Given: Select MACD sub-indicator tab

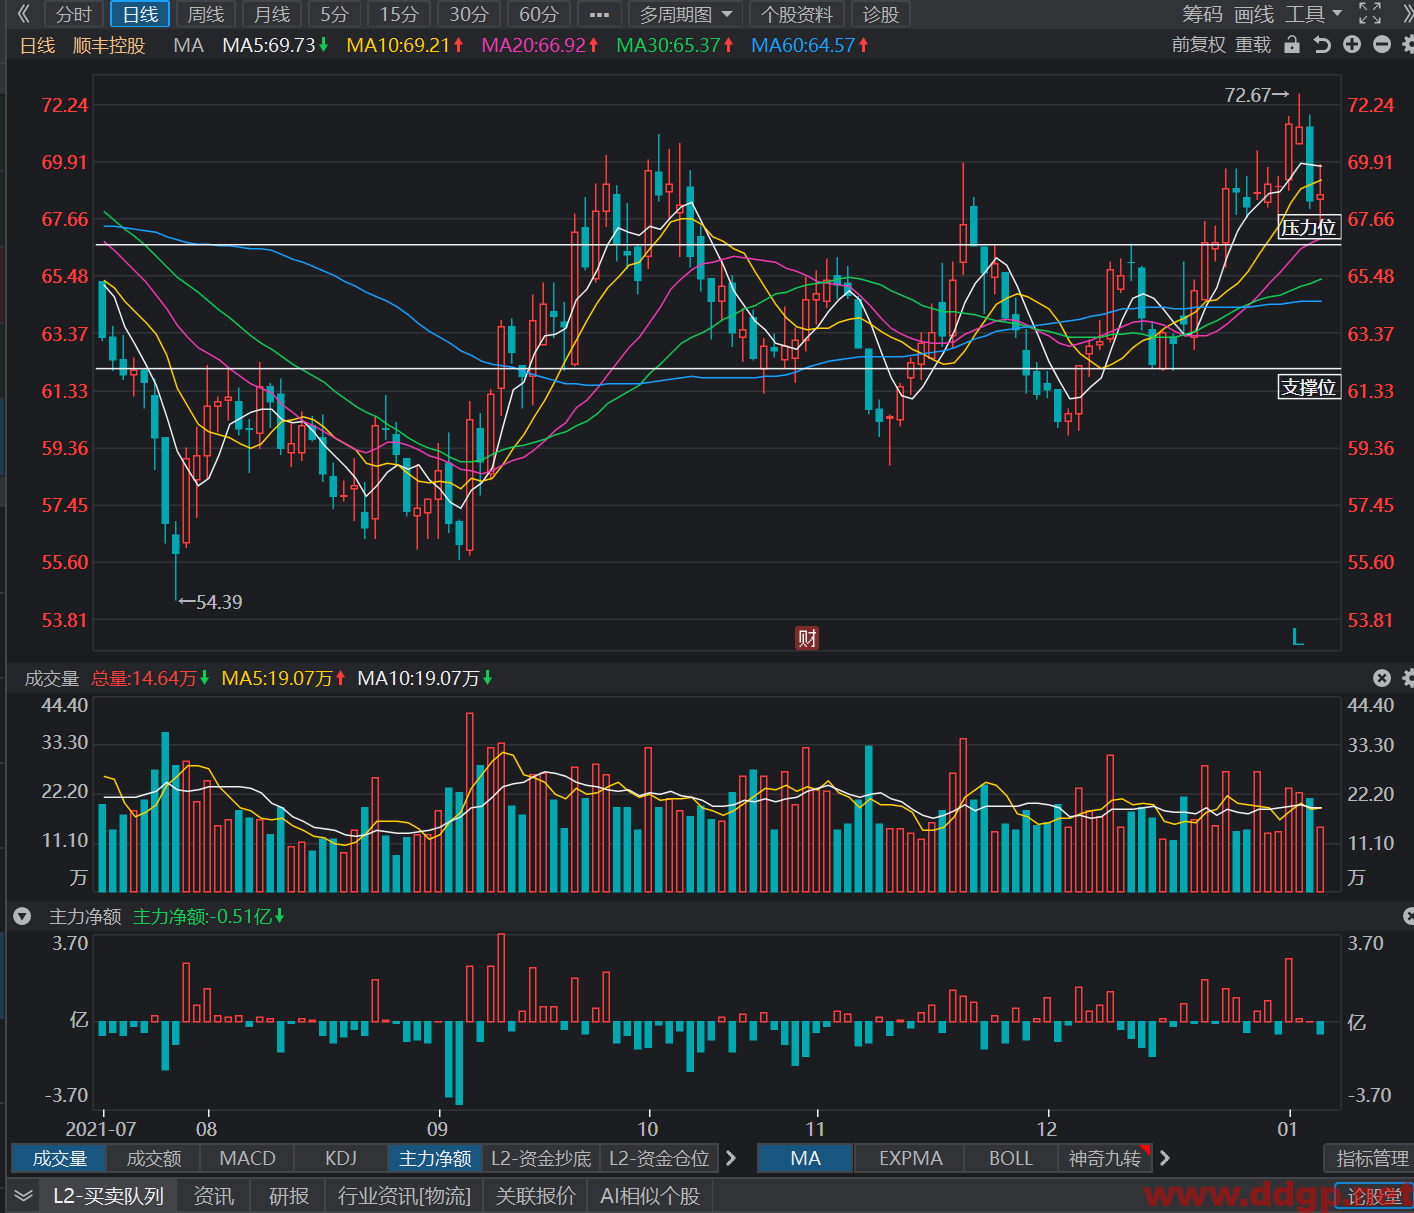Looking at the screenshot, I should pos(247,1158).
